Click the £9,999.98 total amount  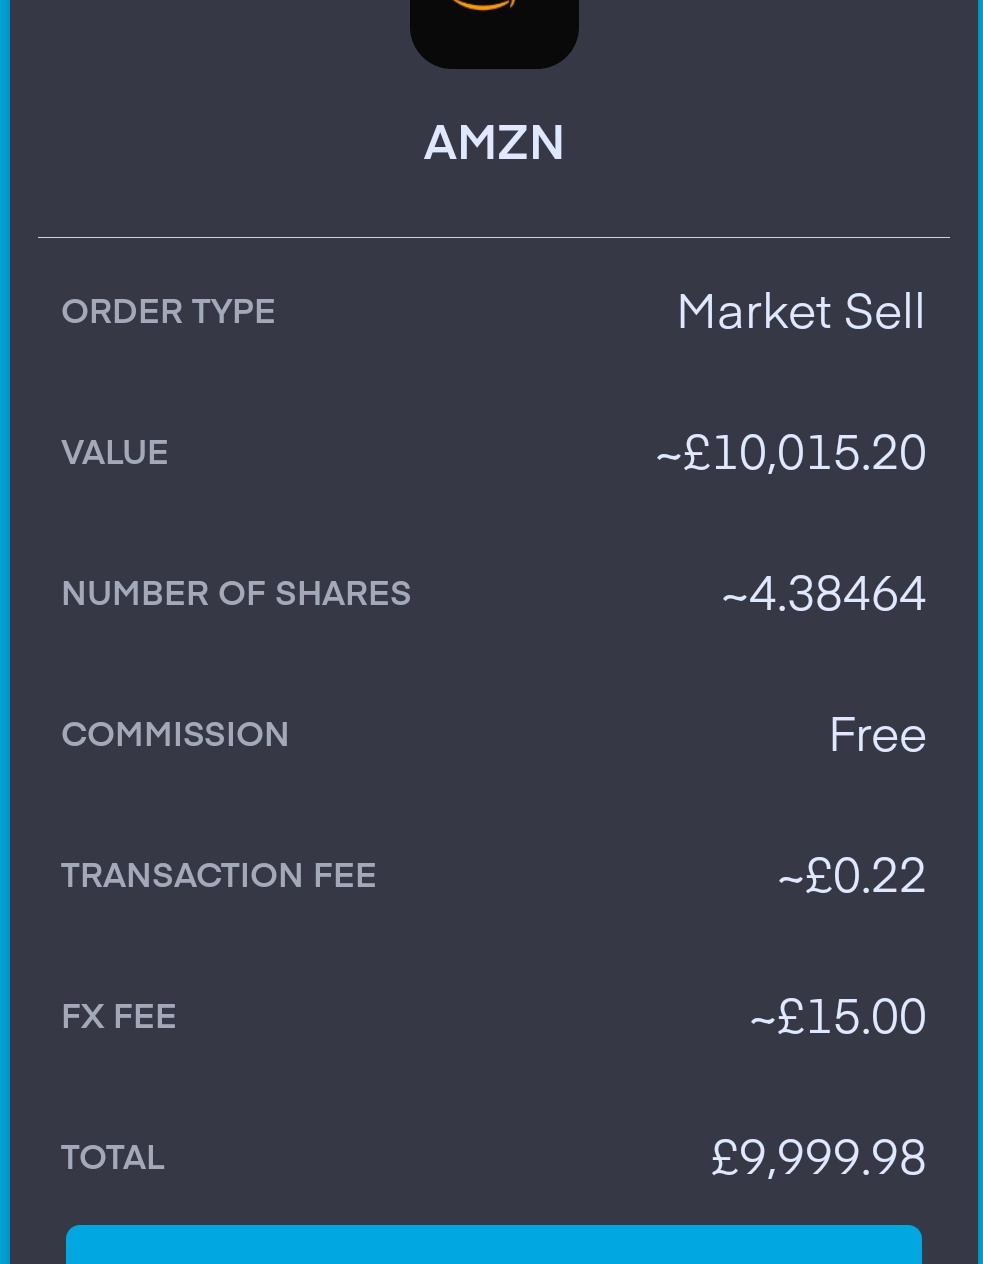(x=818, y=1158)
